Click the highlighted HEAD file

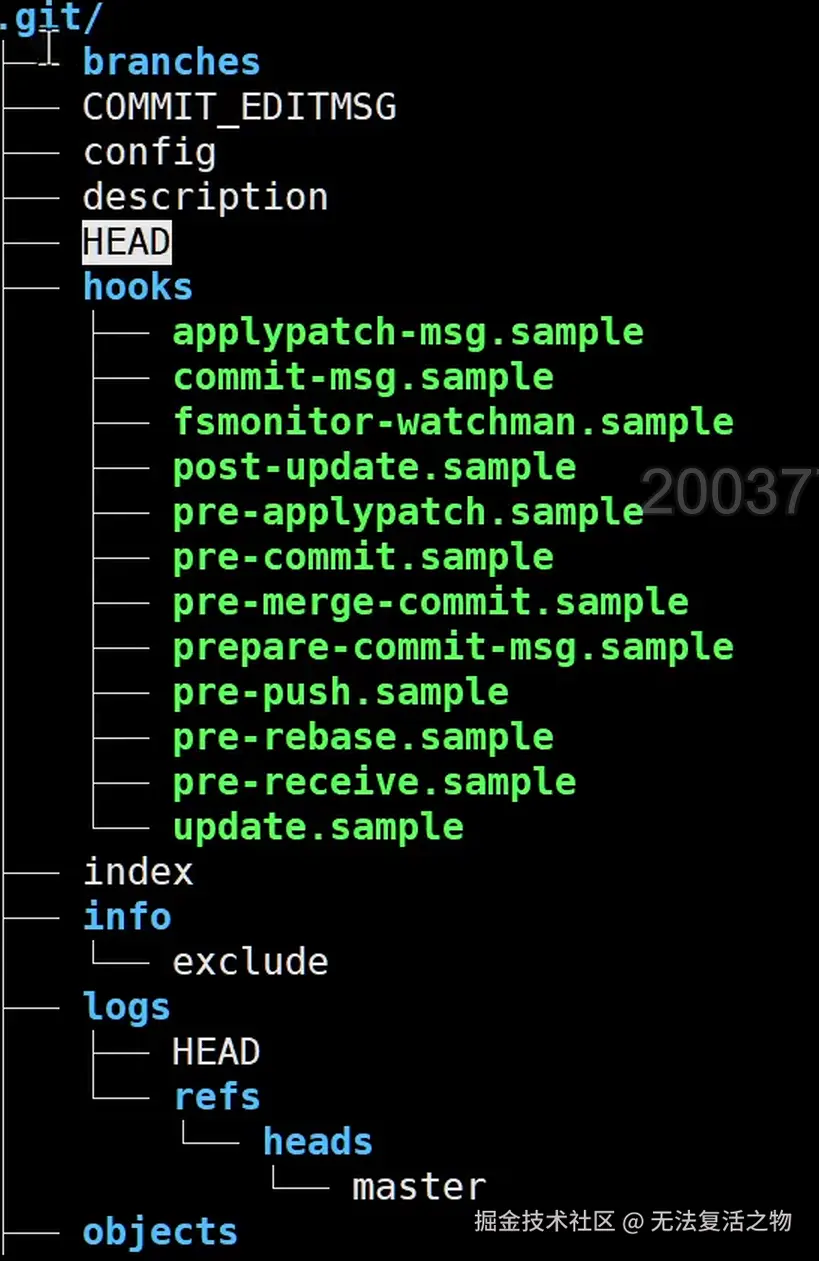pos(126,242)
